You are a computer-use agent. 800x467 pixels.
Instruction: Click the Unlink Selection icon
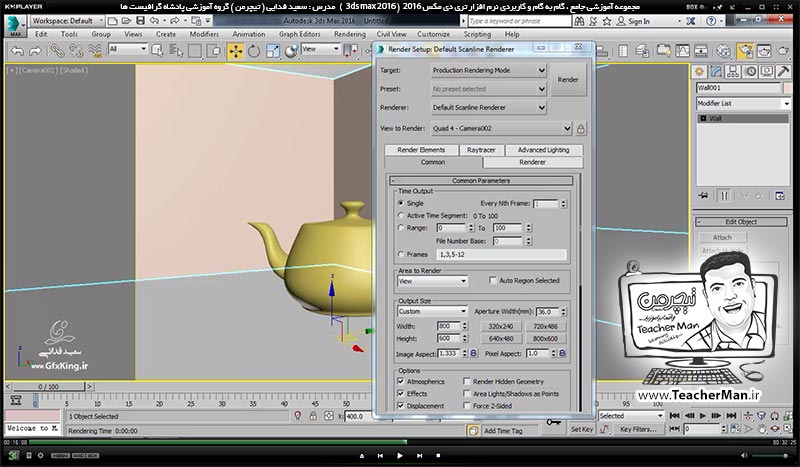click(76, 51)
